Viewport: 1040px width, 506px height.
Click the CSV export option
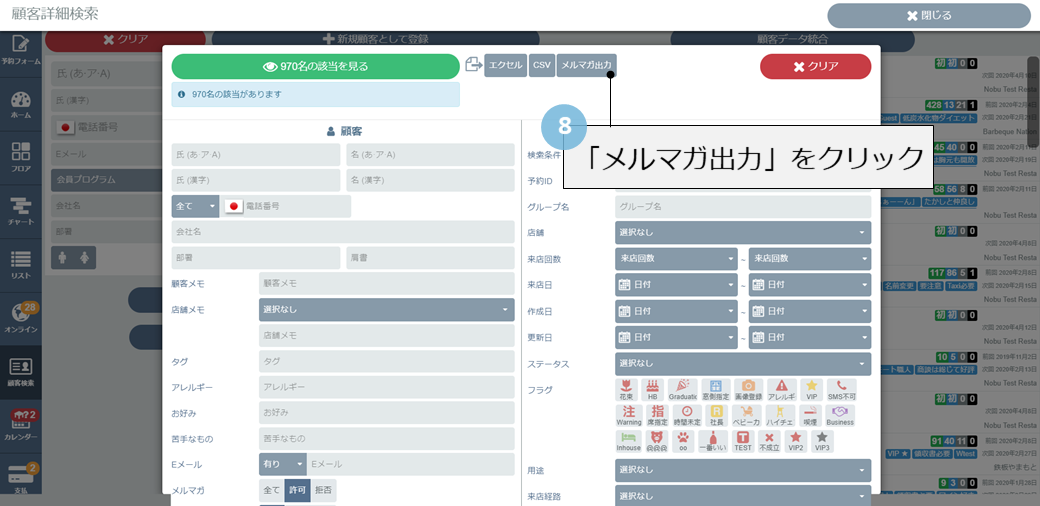click(x=541, y=65)
